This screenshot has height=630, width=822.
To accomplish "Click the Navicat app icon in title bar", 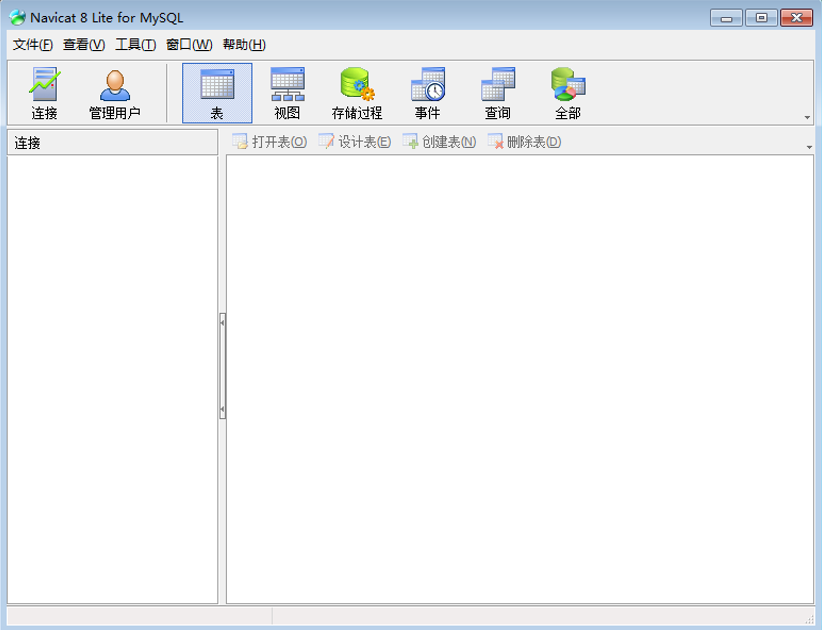I will click(17, 17).
